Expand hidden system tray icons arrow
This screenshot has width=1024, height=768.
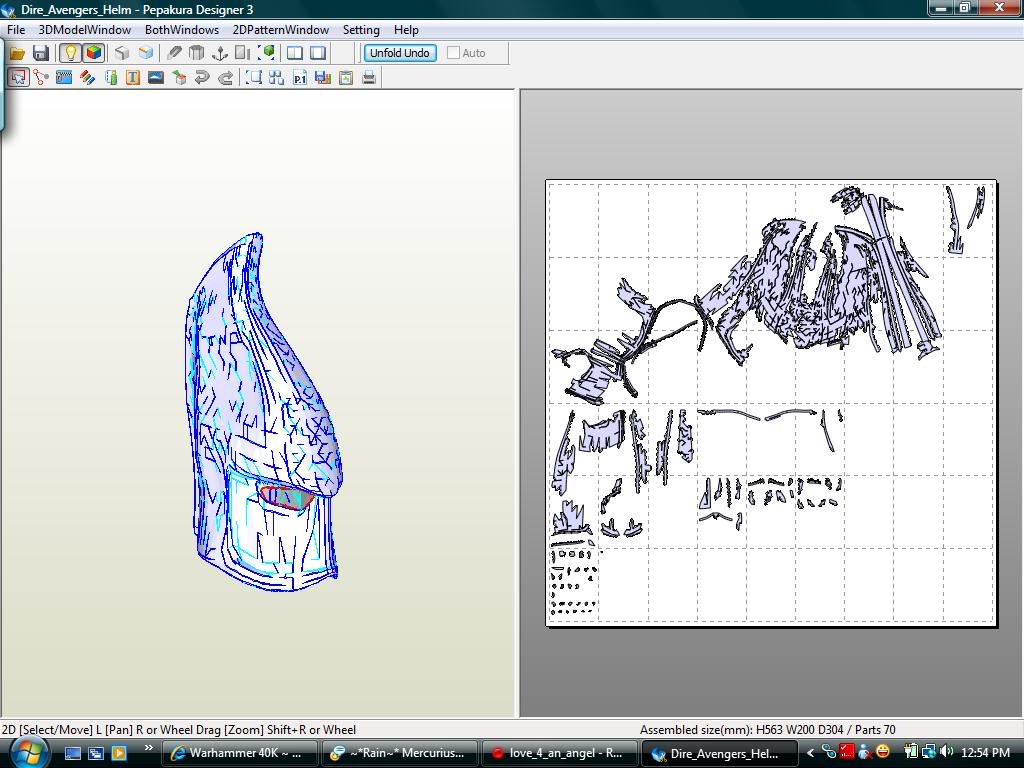pyautogui.click(x=810, y=753)
